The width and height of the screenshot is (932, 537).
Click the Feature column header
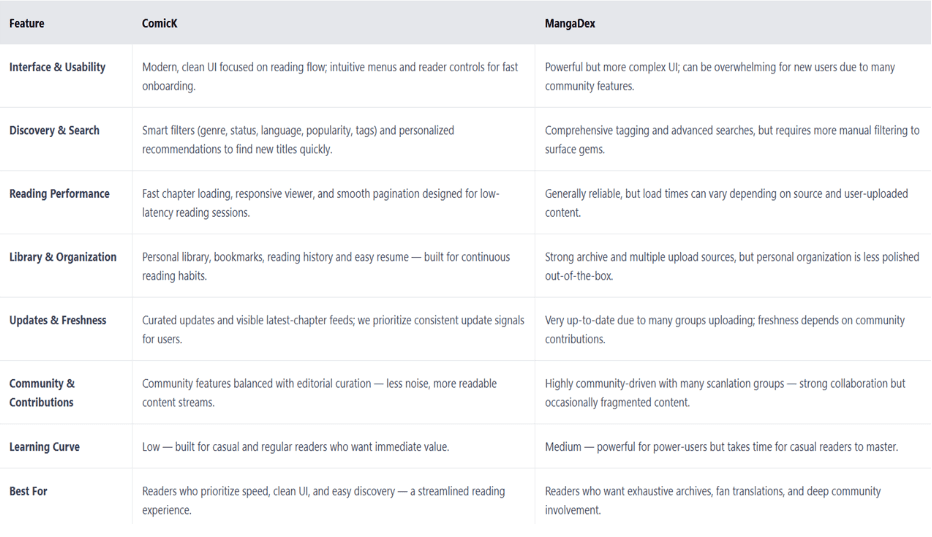click(x=27, y=23)
